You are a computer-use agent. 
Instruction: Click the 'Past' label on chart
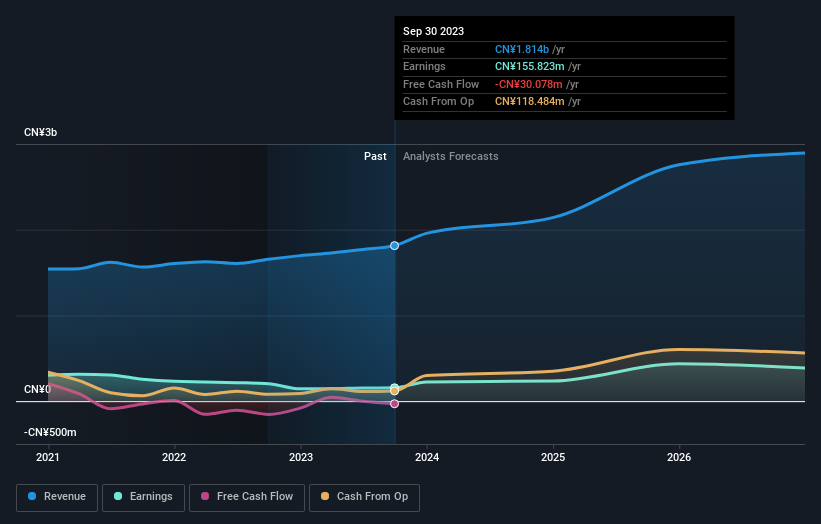375,157
